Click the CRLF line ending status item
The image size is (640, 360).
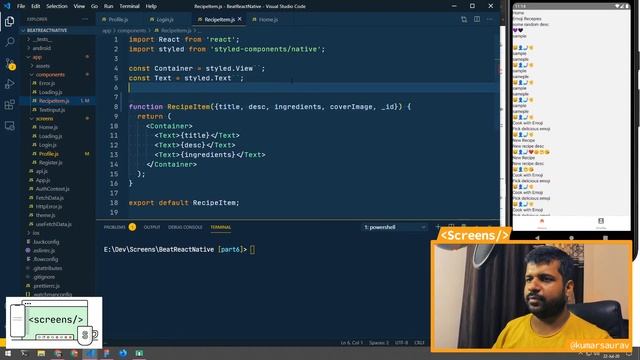click(420, 343)
